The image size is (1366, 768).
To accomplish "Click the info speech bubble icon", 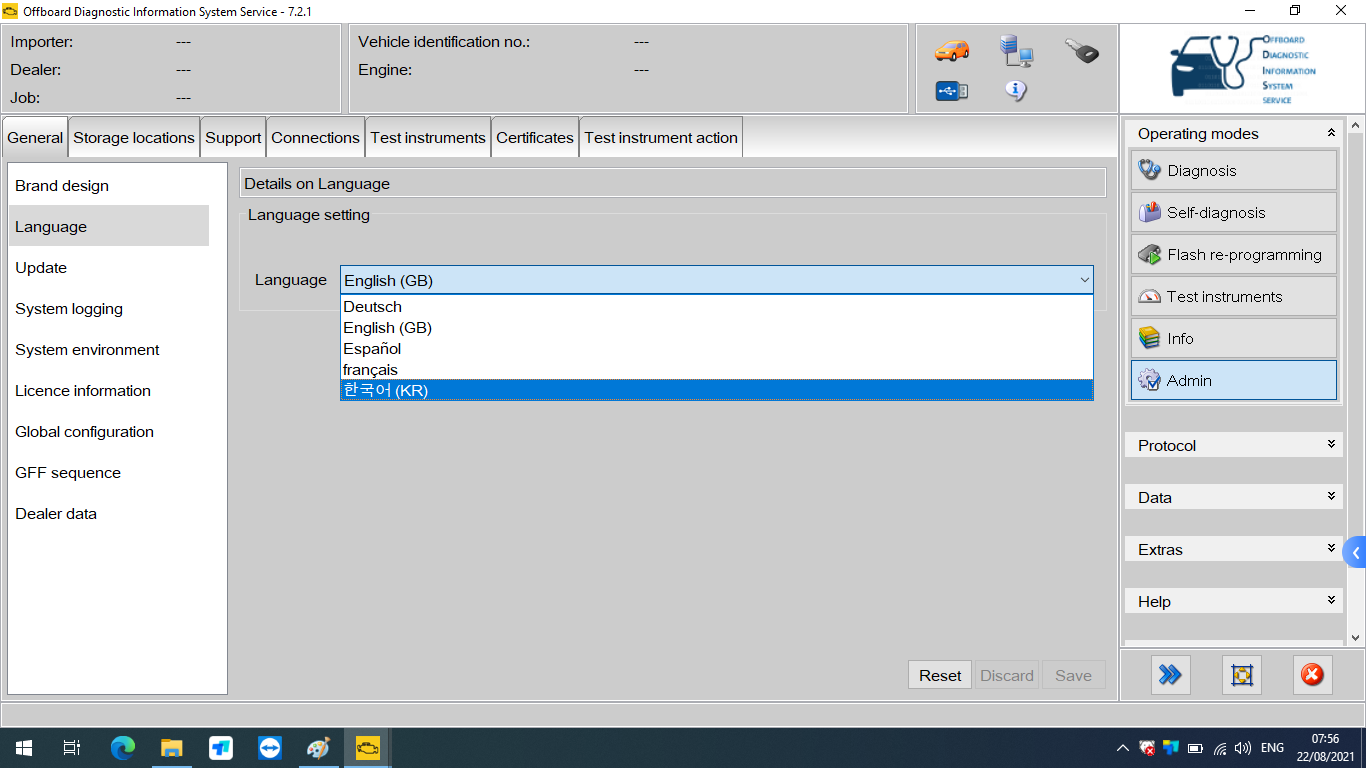I will [x=1016, y=91].
